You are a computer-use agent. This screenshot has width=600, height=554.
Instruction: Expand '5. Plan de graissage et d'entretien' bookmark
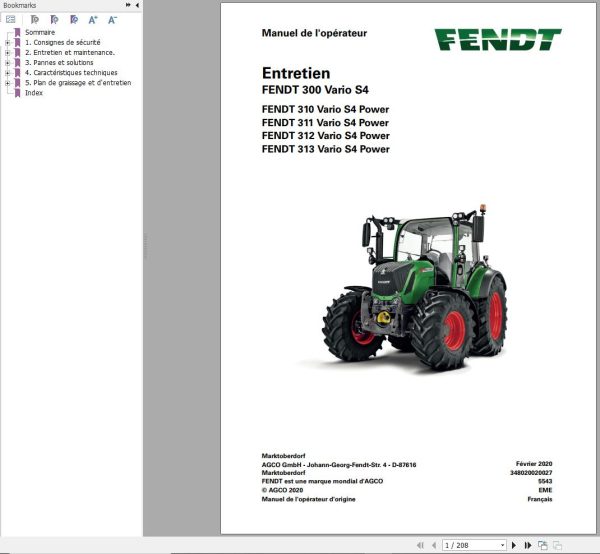pos(8,83)
